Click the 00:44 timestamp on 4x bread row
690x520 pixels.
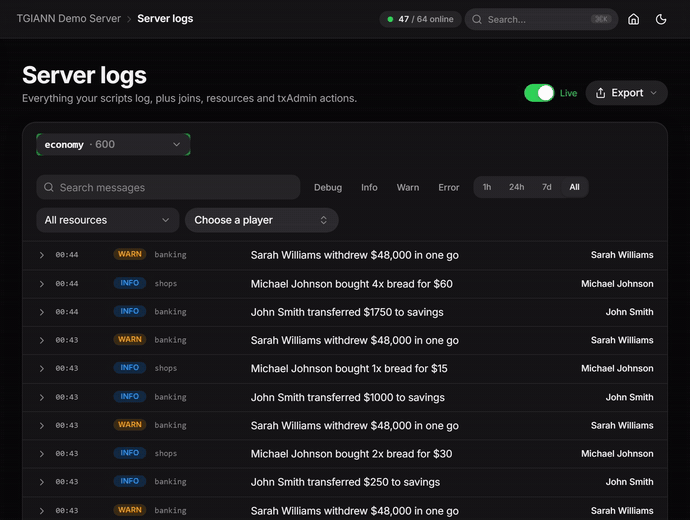click(67, 284)
